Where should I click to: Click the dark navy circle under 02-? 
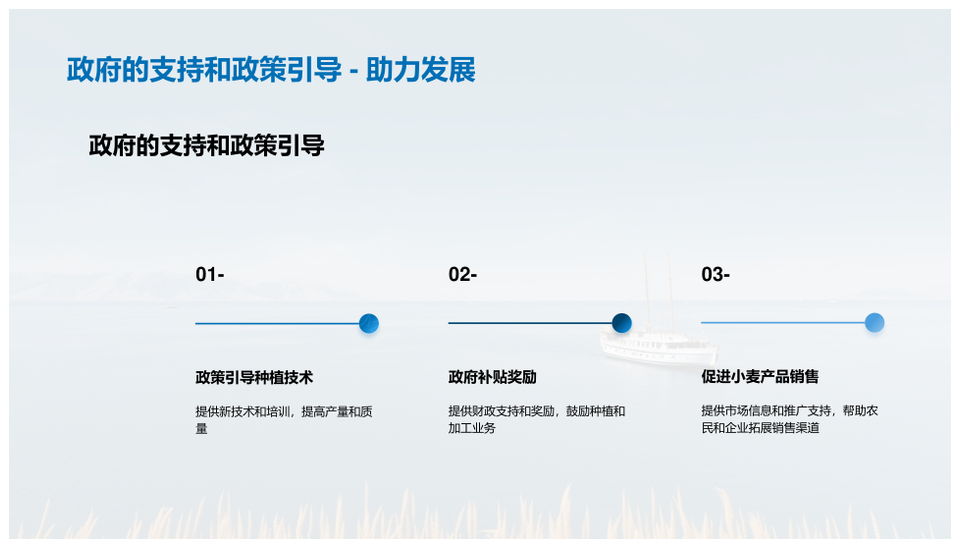pos(622,323)
